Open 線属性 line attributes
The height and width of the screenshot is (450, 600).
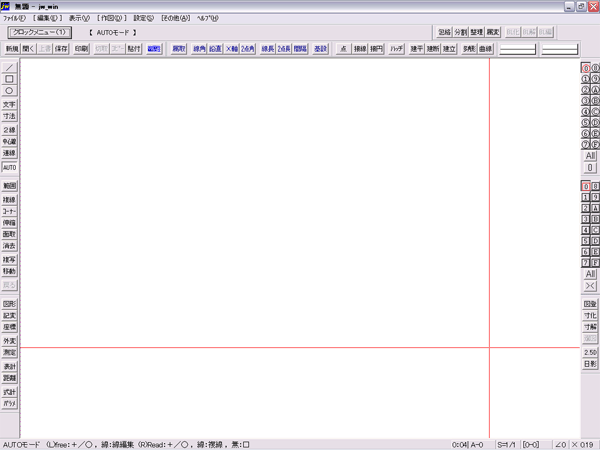(x=154, y=49)
